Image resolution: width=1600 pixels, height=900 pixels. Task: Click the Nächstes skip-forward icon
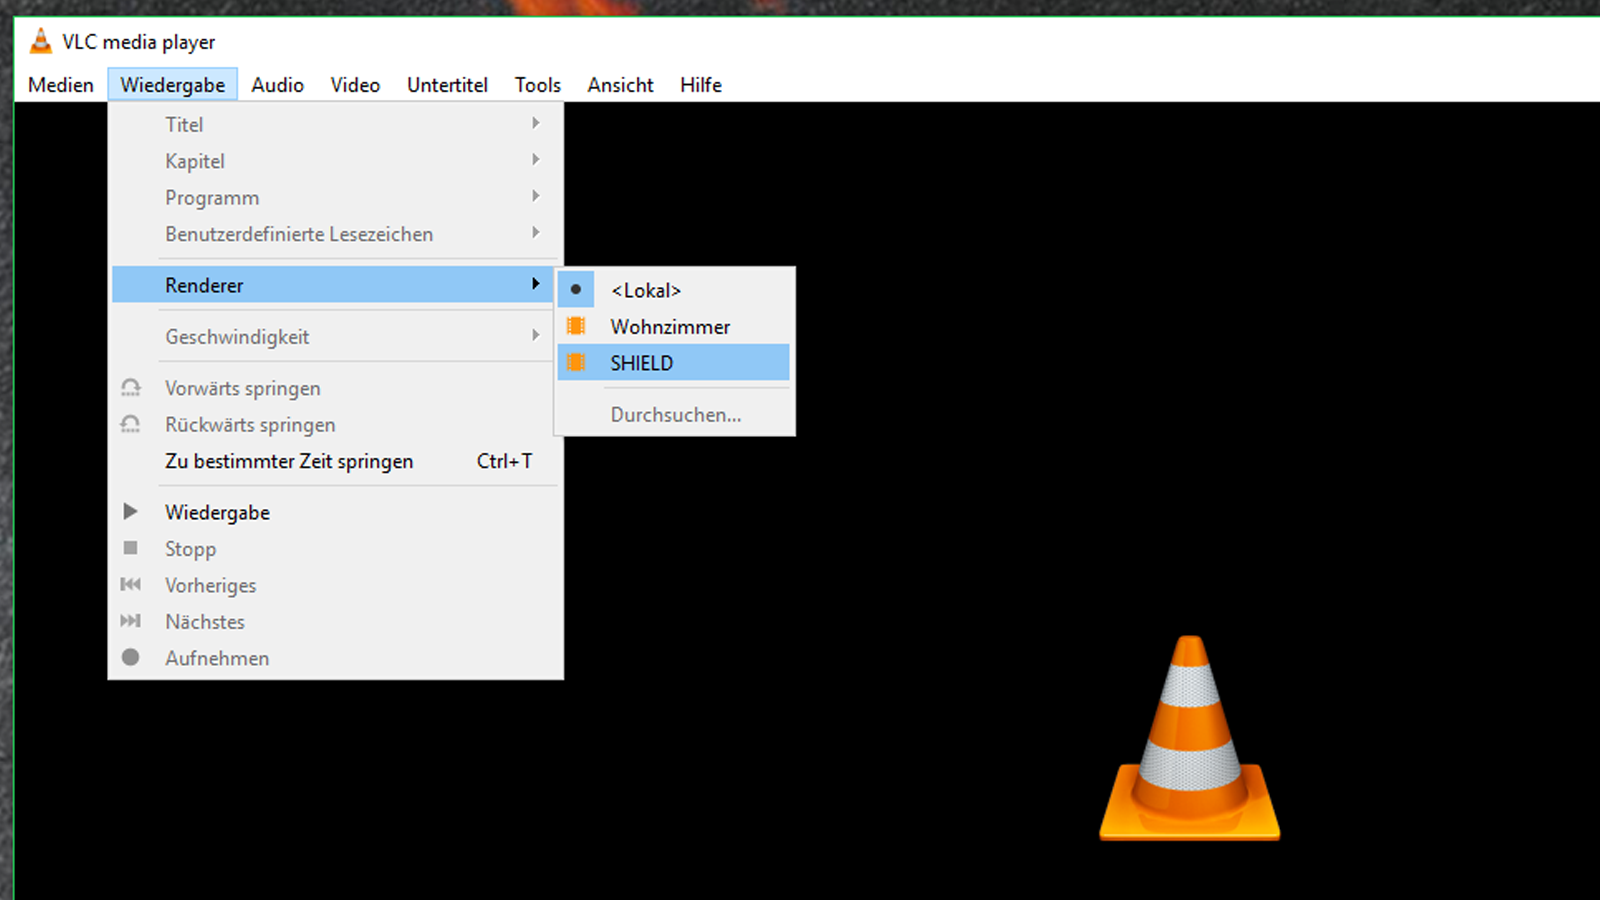[x=130, y=621]
